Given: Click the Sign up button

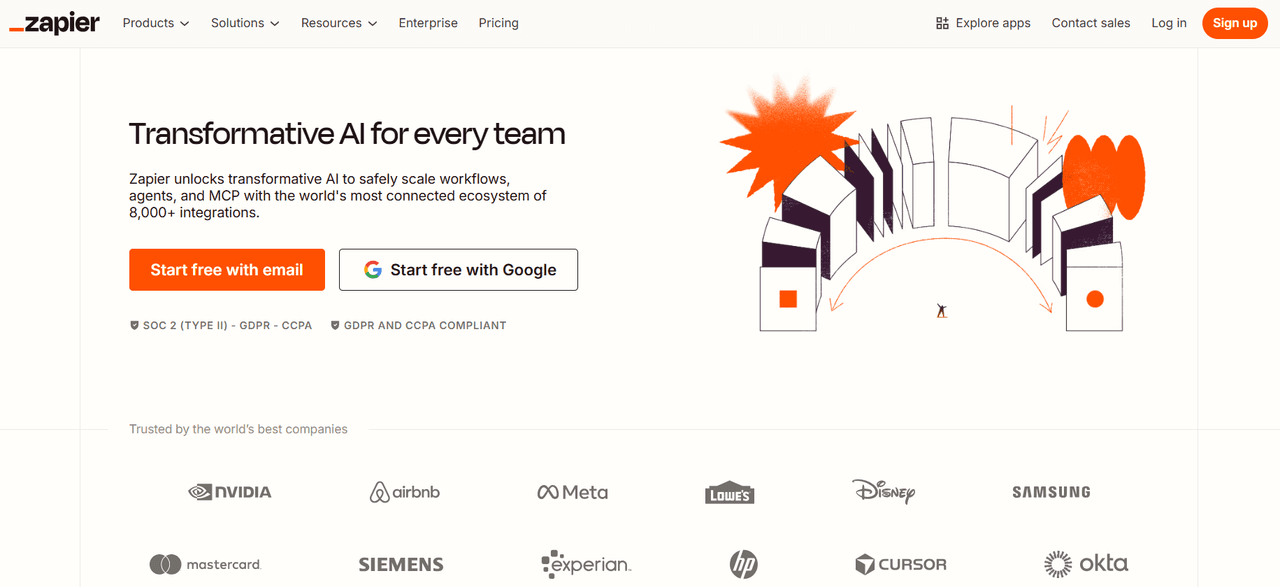Looking at the screenshot, I should click(x=1234, y=22).
